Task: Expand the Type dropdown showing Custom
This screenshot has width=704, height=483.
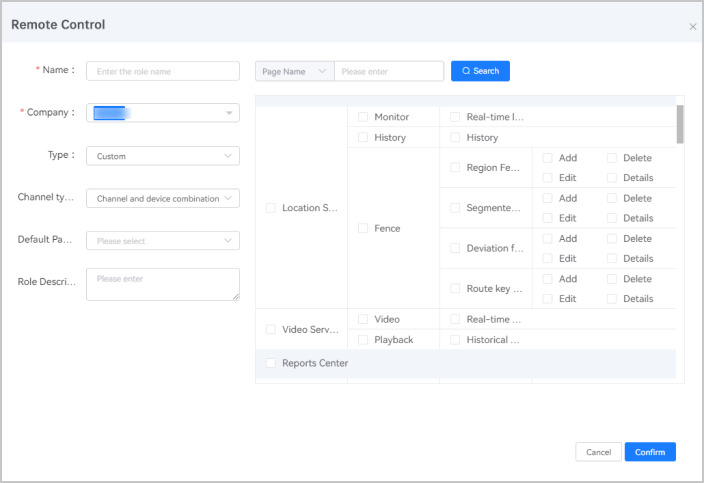Action: [163, 156]
